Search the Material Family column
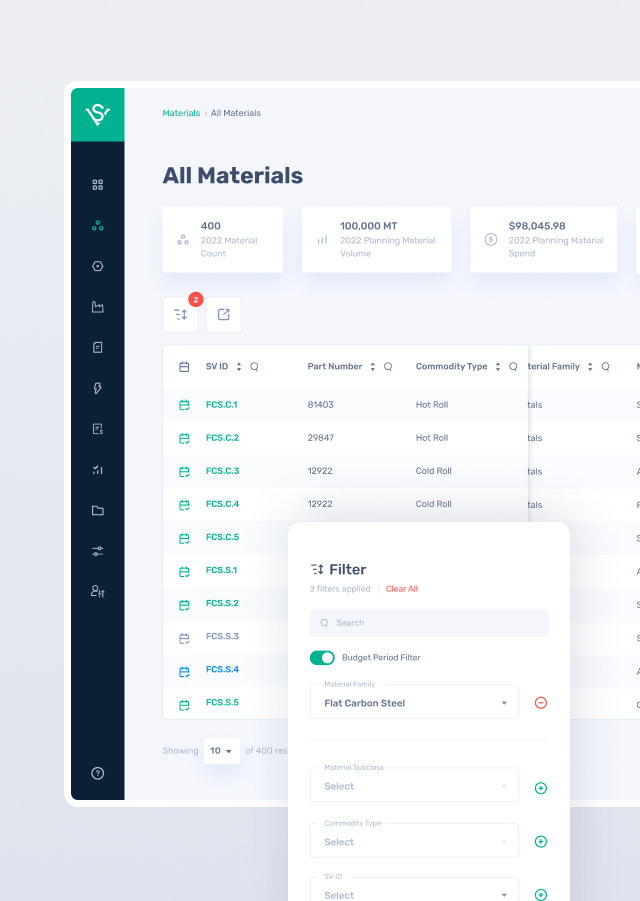 (605, 367)
